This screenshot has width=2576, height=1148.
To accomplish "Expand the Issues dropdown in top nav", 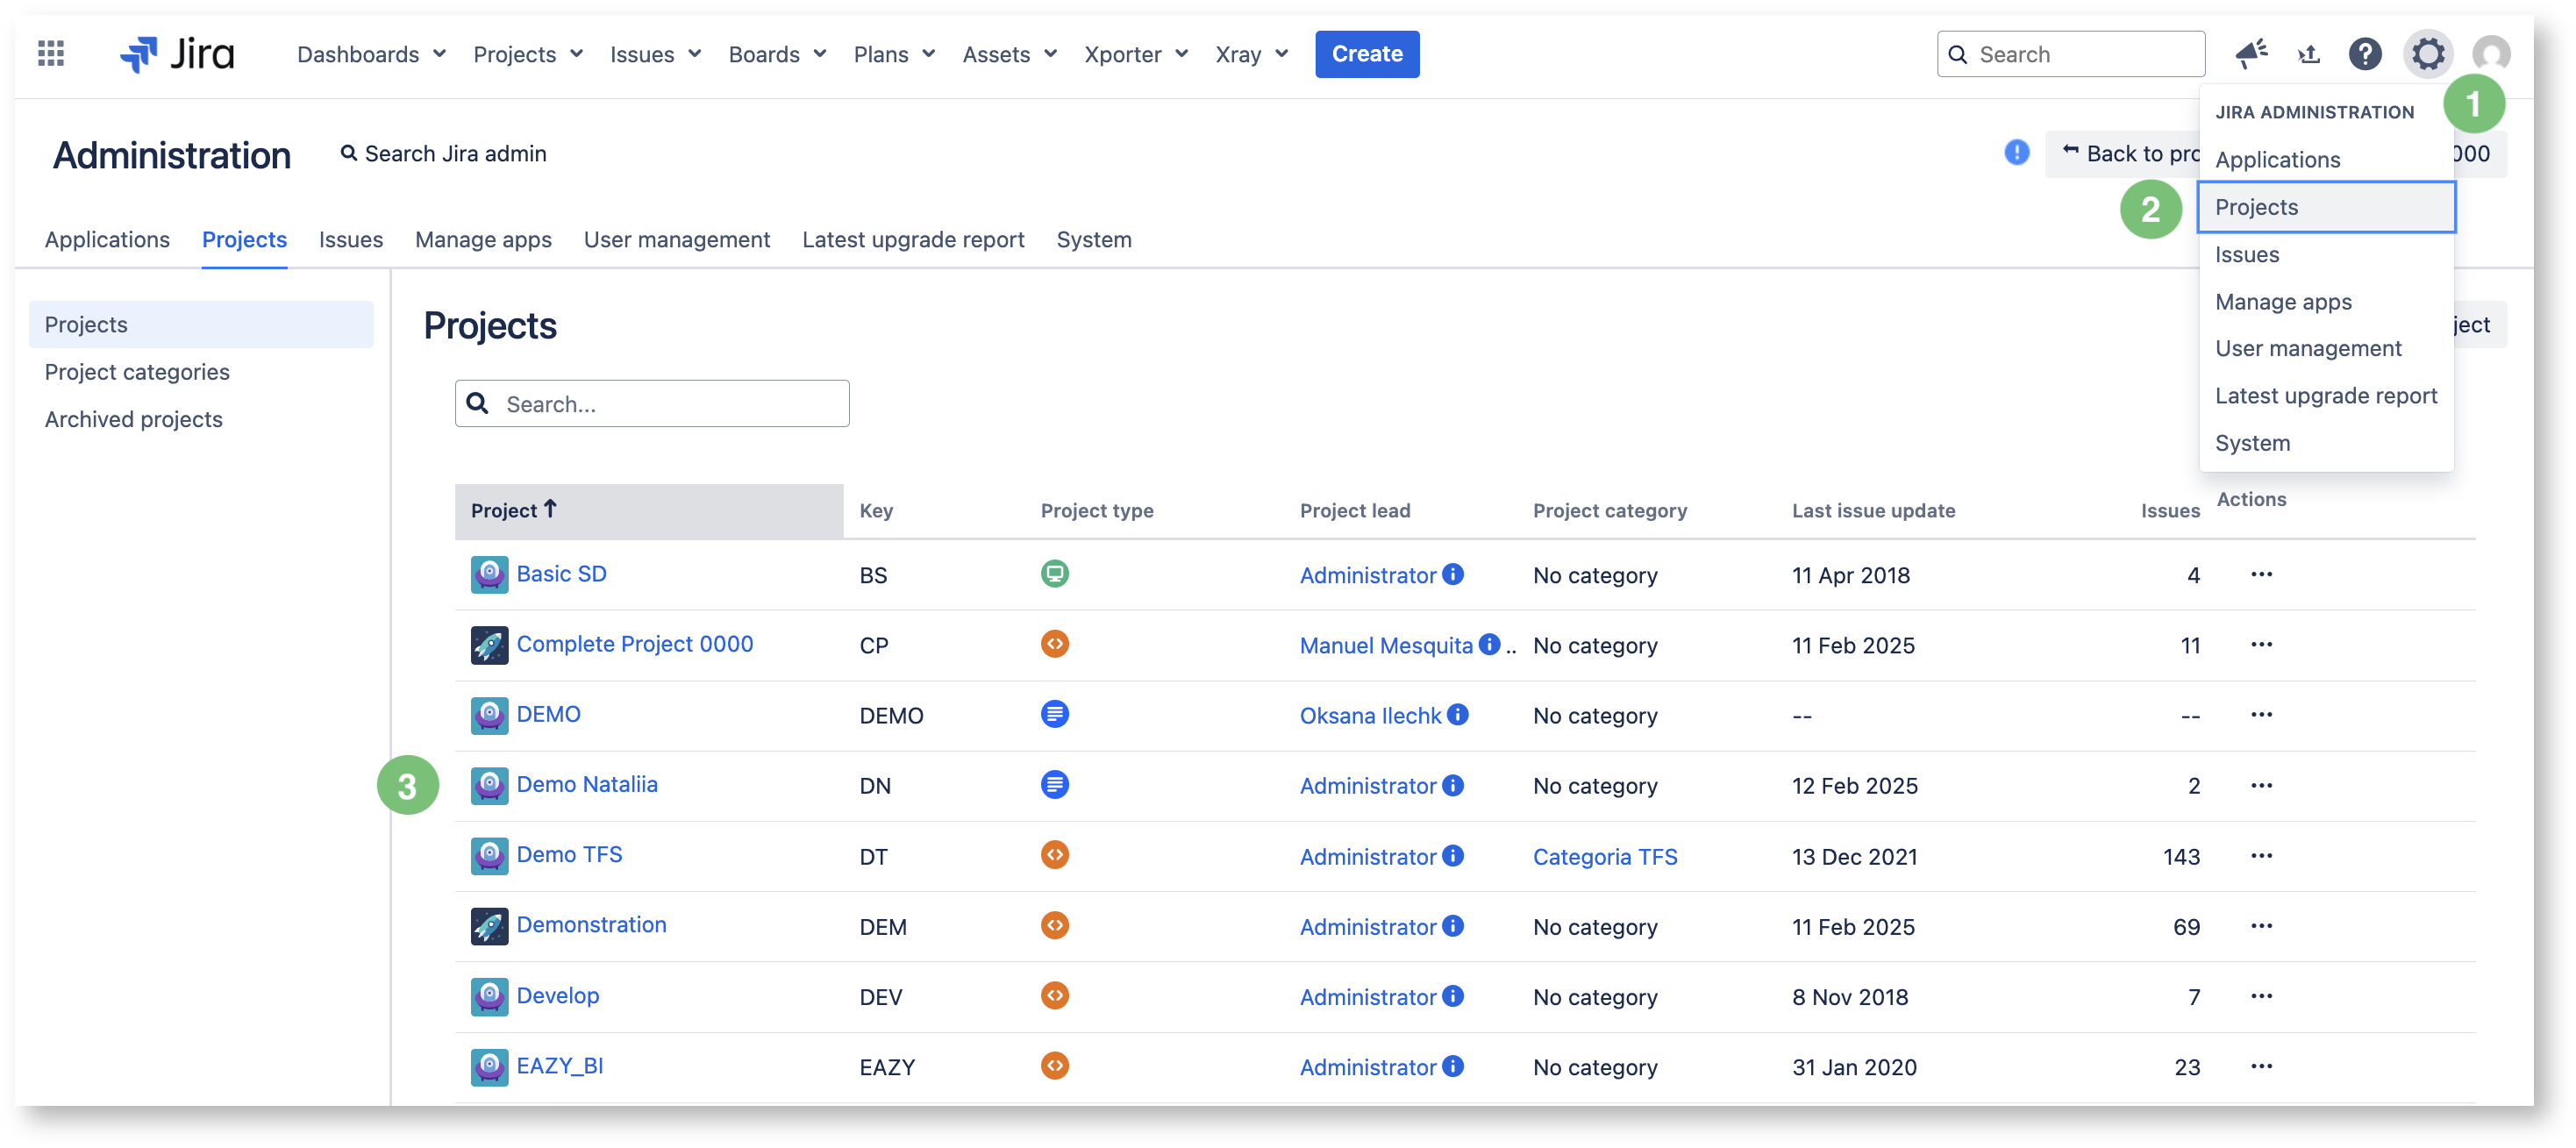I will pyautogui.click(x=655, y=54).
